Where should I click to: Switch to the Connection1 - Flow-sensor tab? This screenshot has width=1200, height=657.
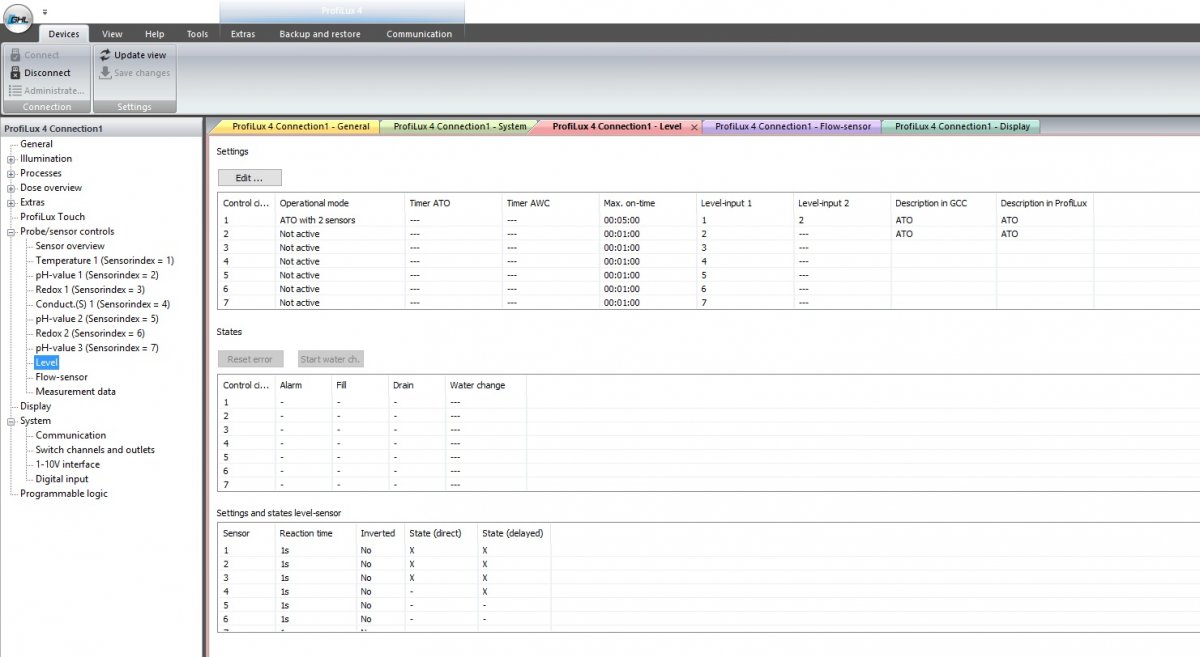pos(793,127)
